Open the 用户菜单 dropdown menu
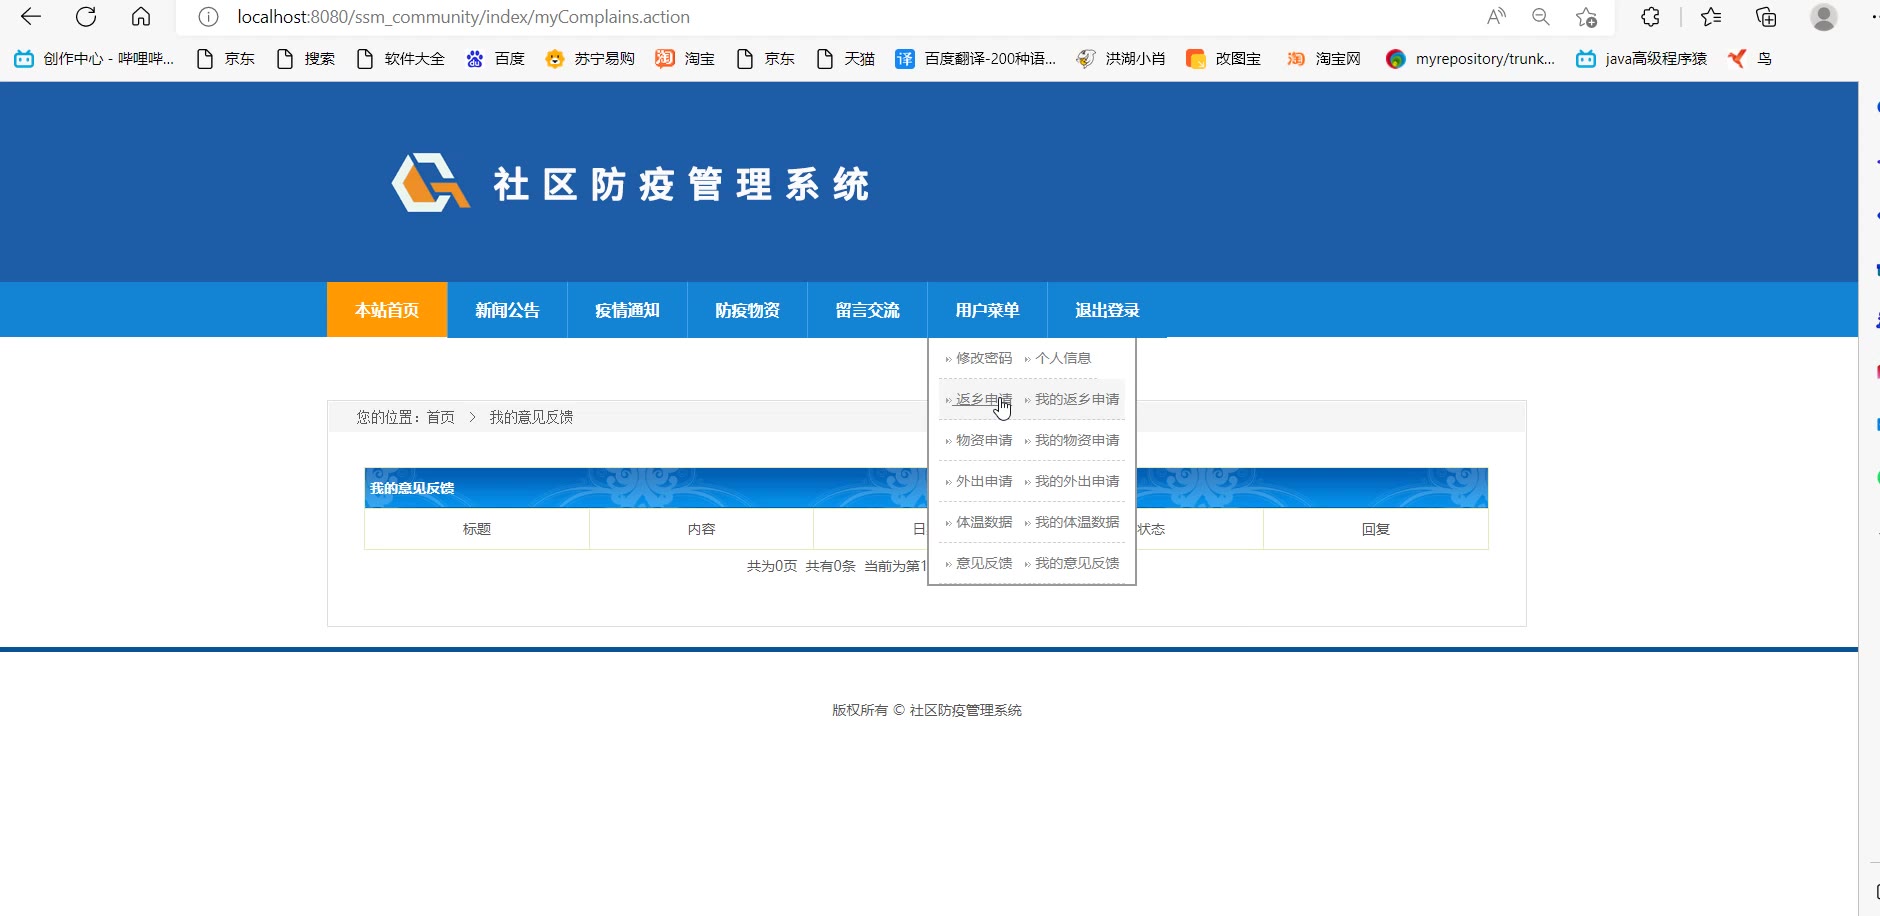 [x=987, y=310]
